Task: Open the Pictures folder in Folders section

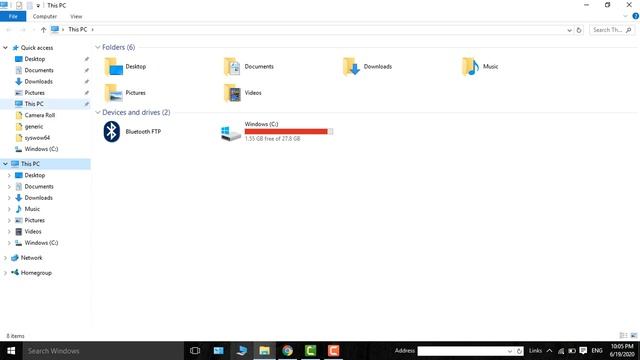Action: click(x=126, y=93)
